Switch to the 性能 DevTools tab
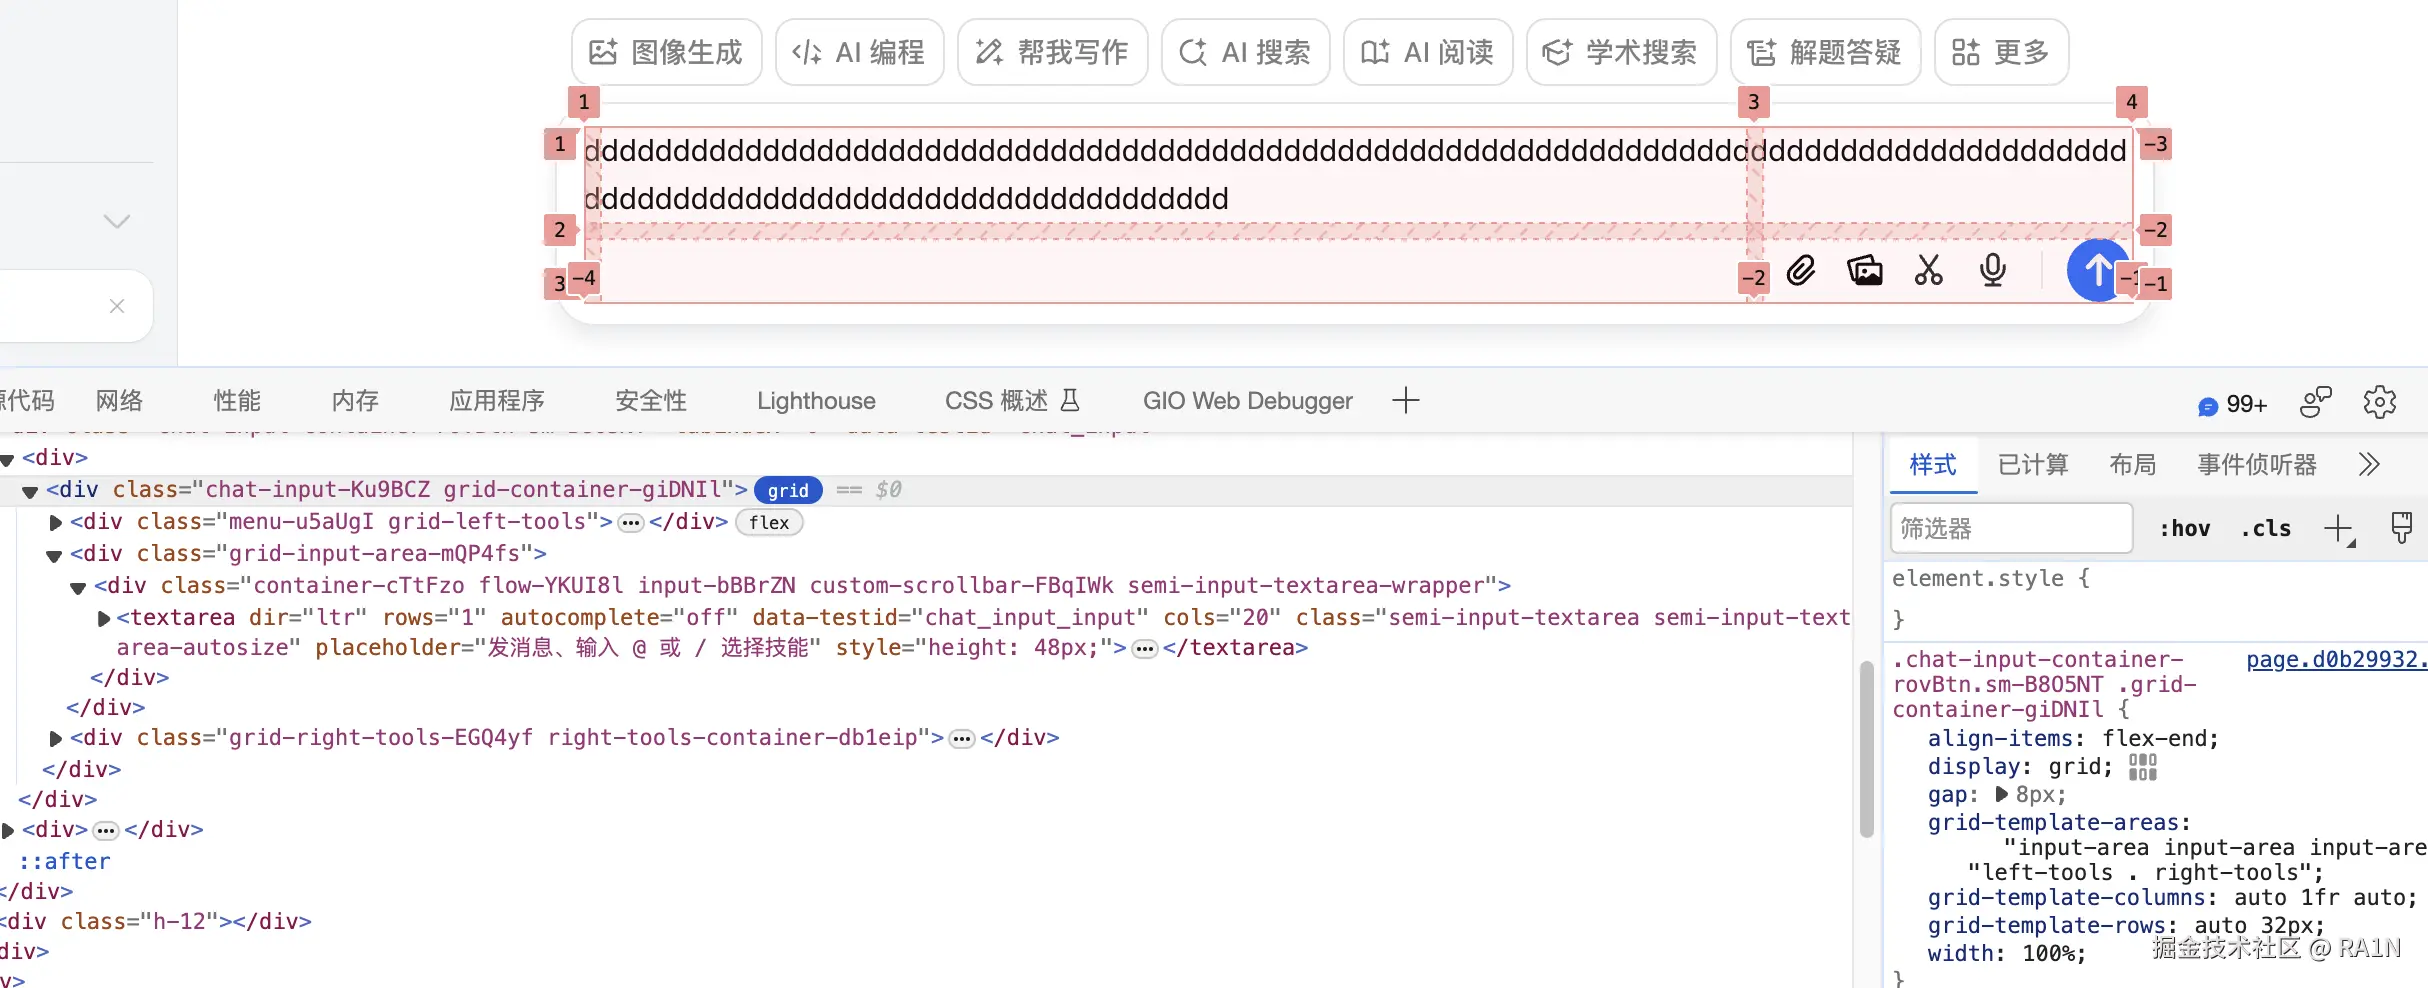This screenshot has width=2428, height=988. (x=237, y=401)
